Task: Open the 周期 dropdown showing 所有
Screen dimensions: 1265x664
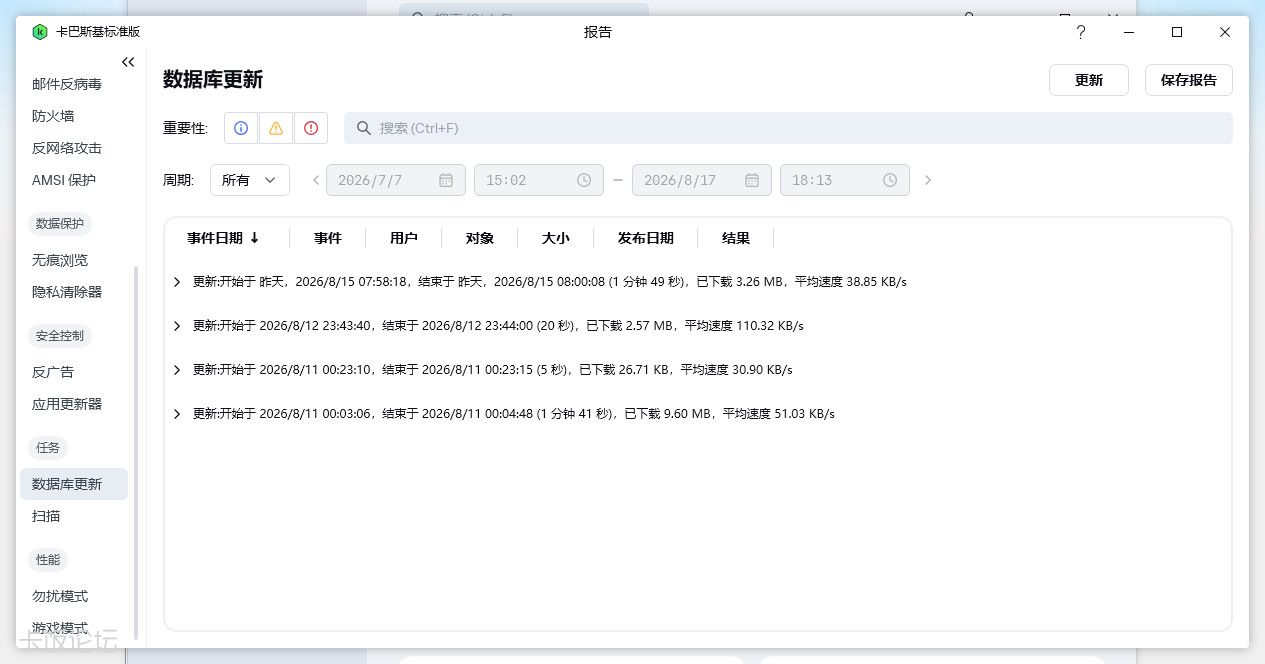Action: pos(250,180)
